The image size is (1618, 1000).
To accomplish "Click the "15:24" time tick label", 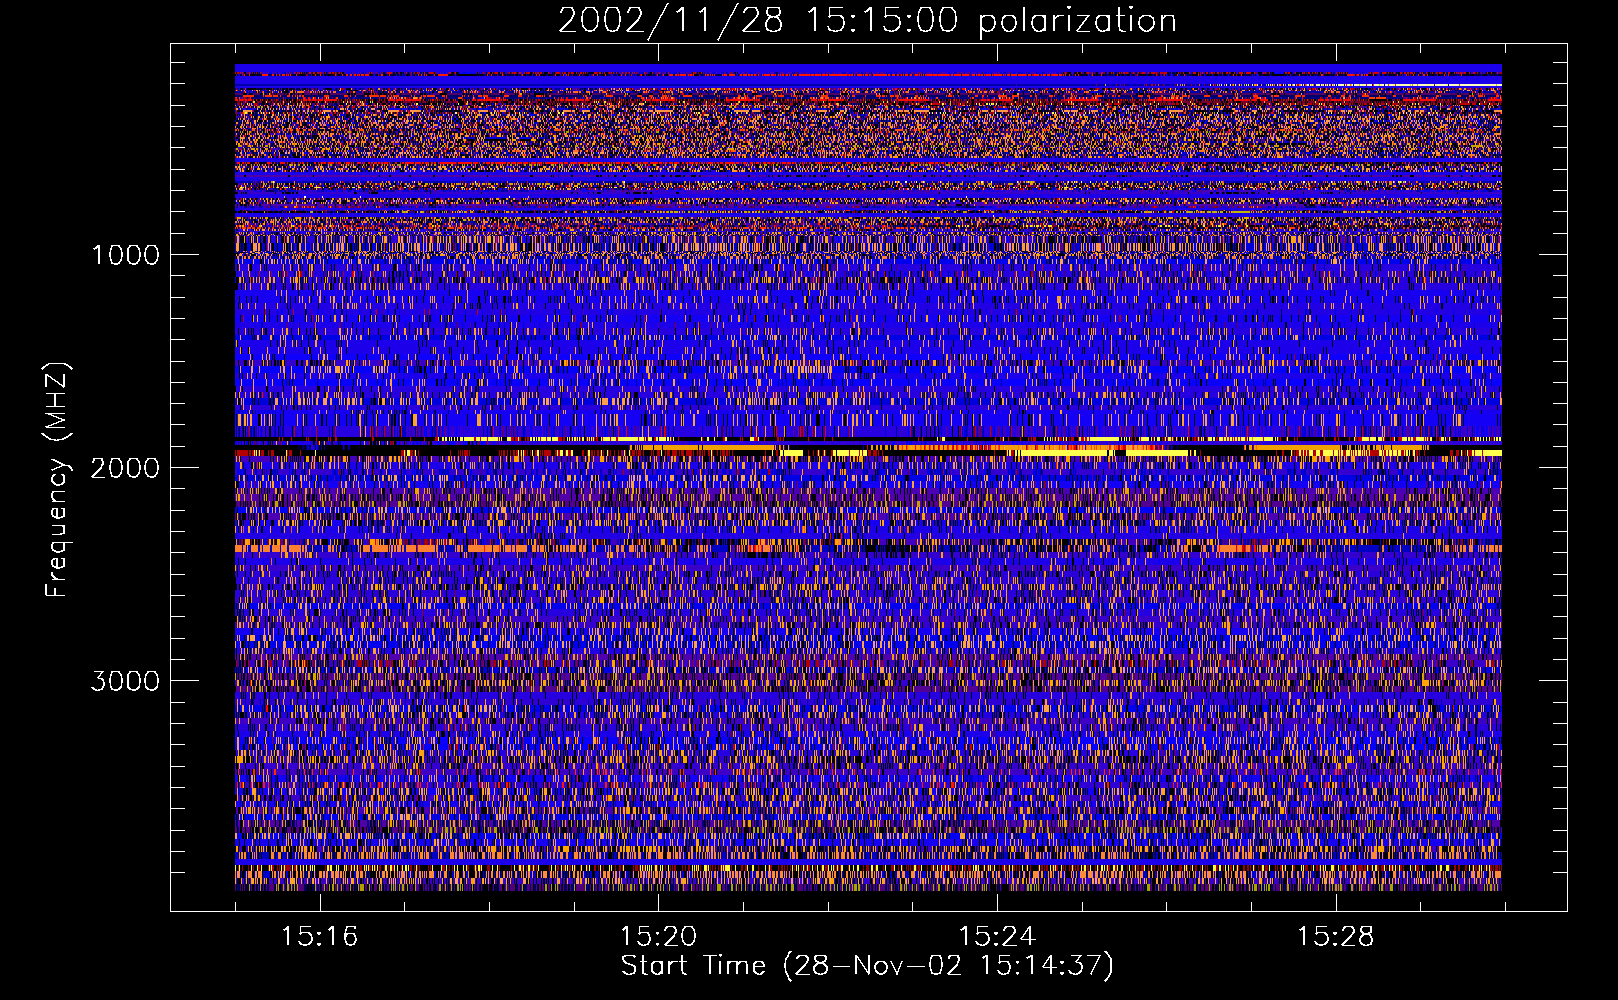I will click(x=997, y=937).
